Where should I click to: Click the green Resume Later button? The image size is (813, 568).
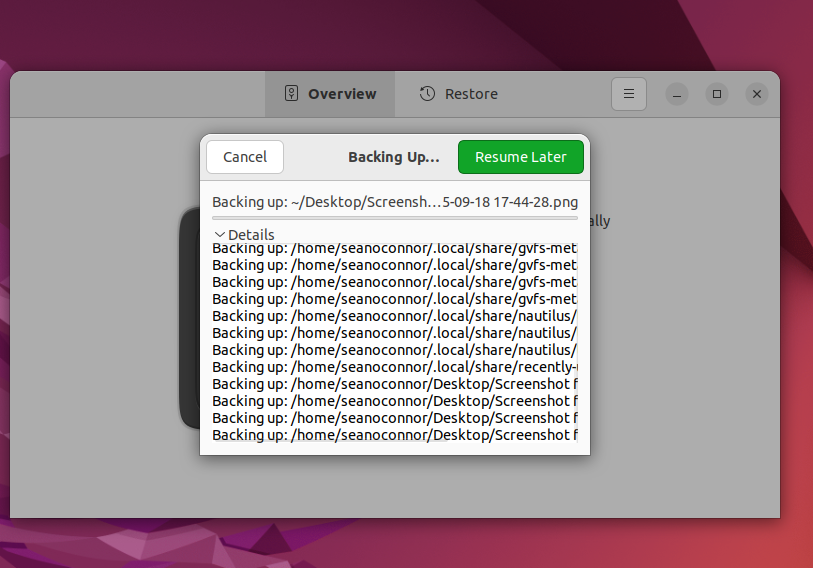pyautogui.click(x=521, y=157)
